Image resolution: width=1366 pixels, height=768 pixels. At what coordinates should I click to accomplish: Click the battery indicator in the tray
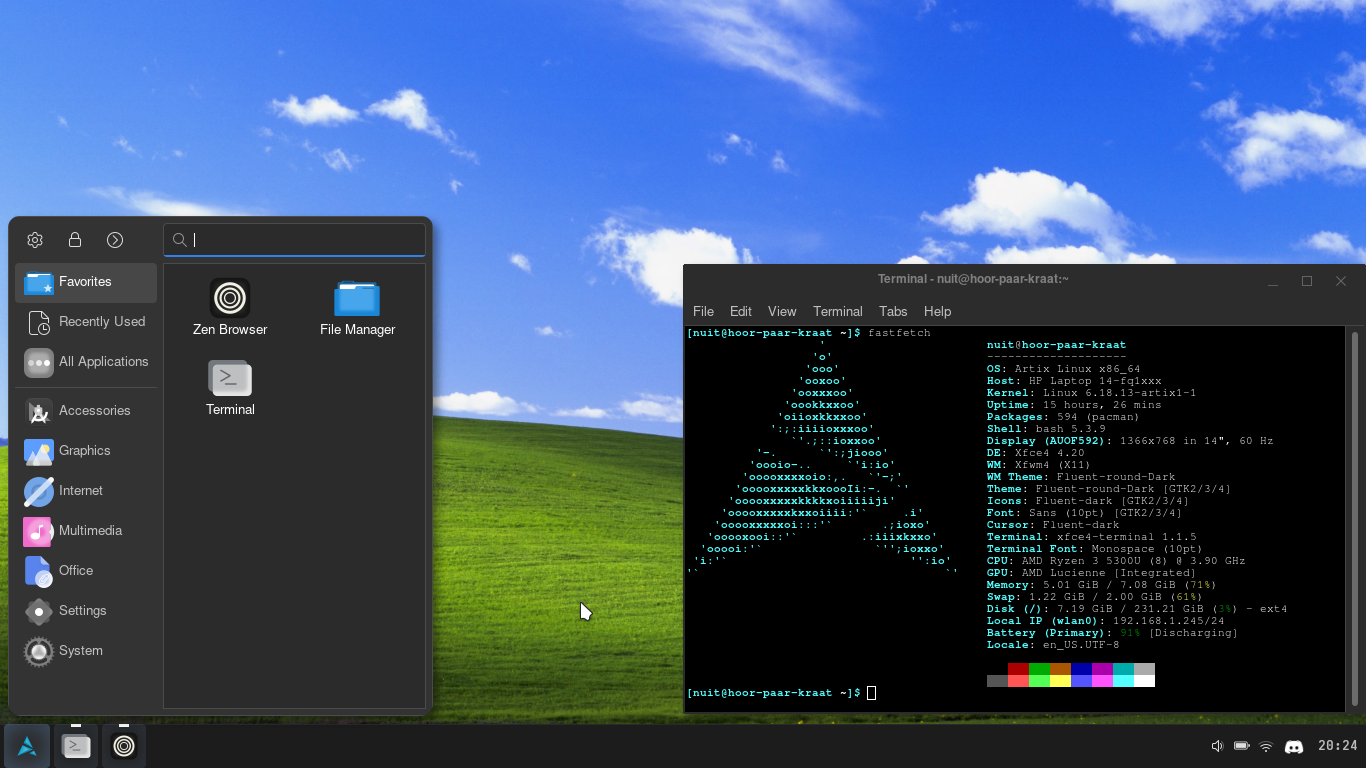click(x=1241, y=746)
